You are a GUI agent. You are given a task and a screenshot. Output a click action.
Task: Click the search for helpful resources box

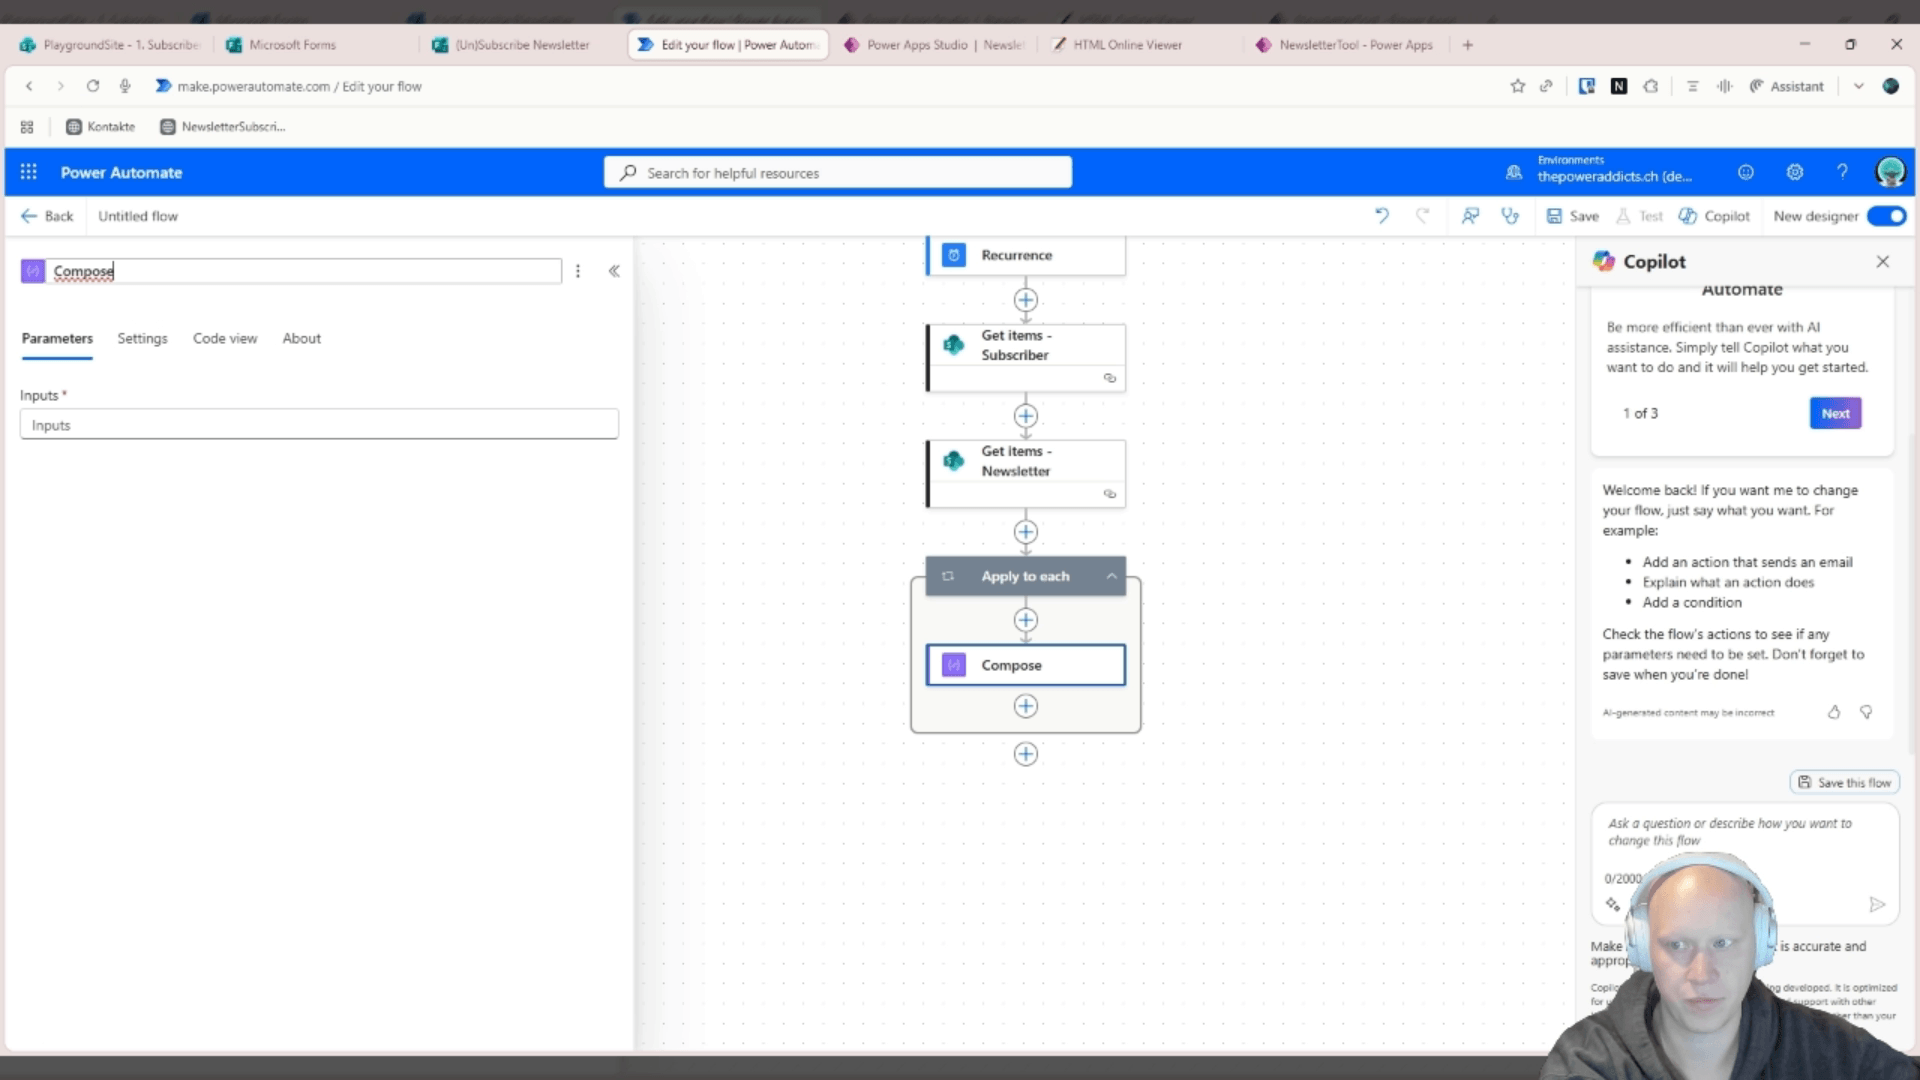838,172
